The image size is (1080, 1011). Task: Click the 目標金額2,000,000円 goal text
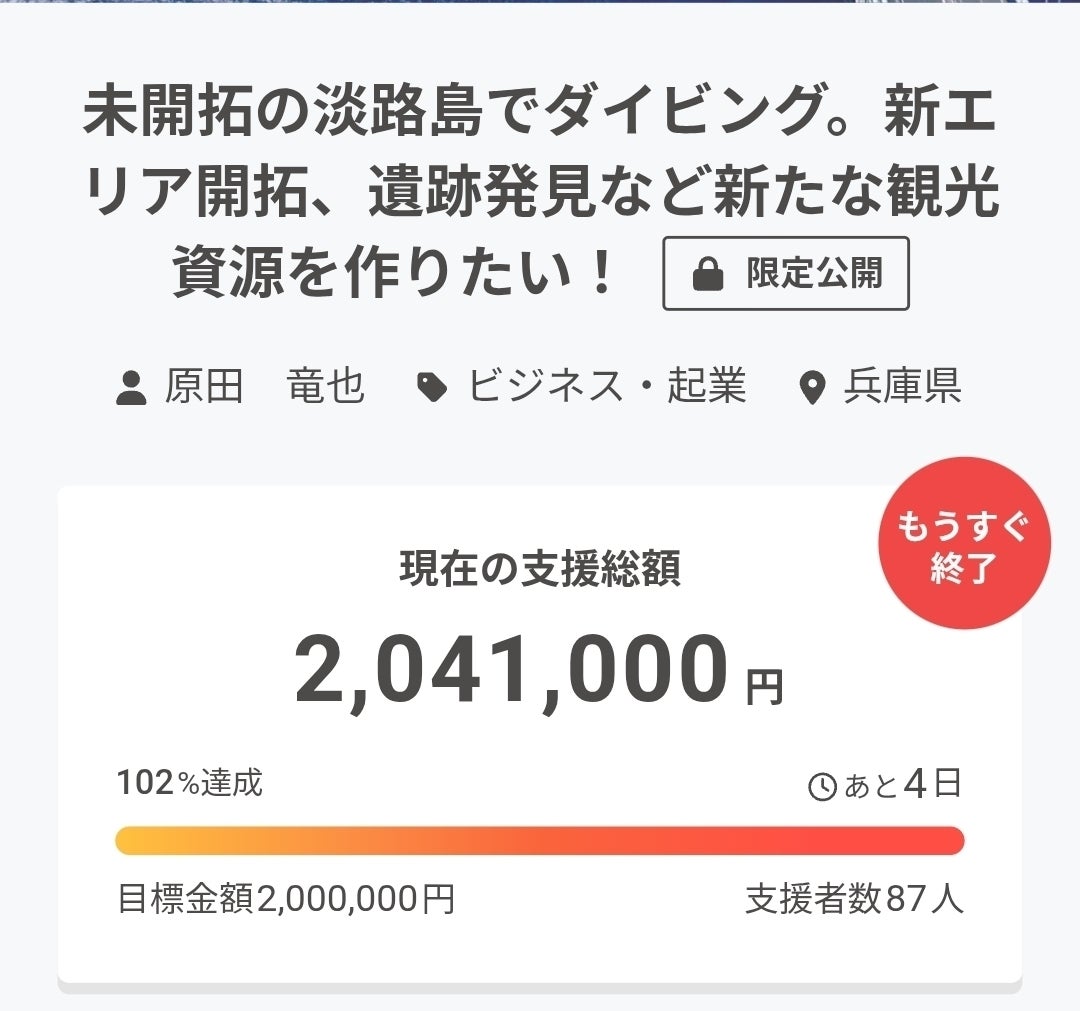[x=286, y=899]
